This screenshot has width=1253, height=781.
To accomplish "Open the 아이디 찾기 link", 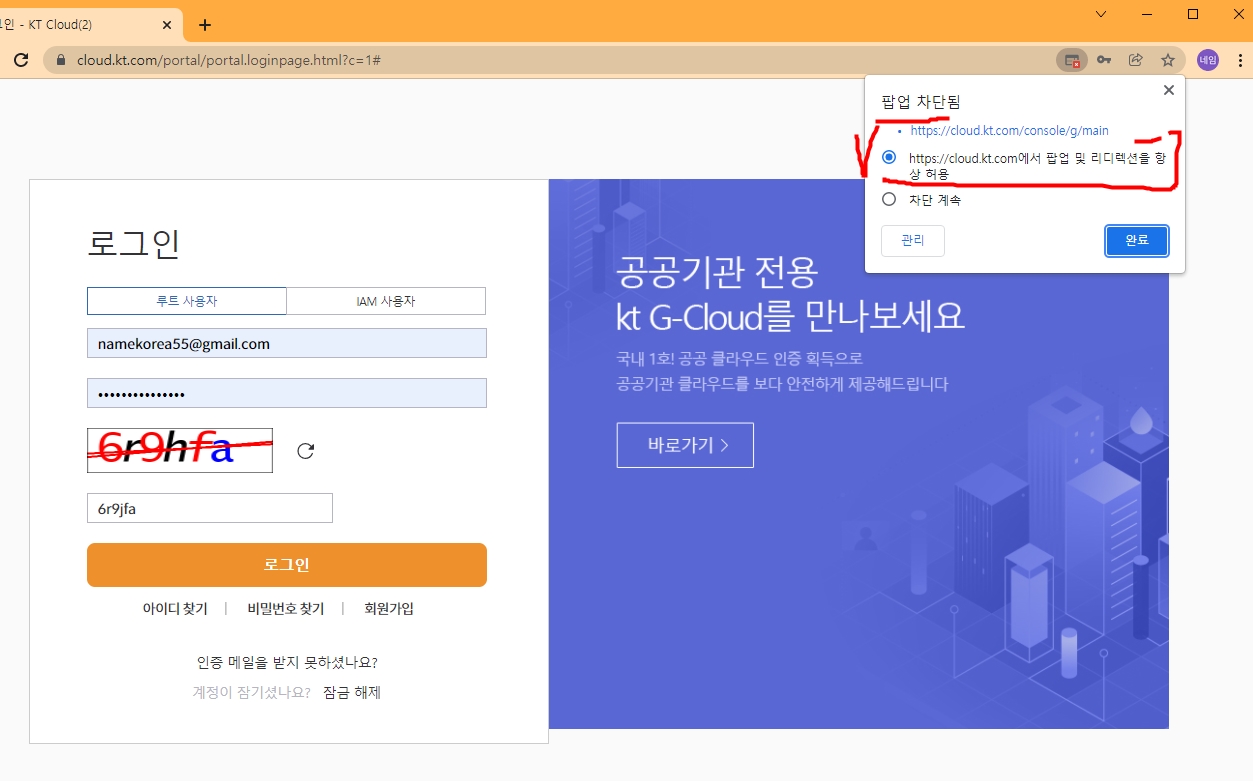I will coord(175,608).
